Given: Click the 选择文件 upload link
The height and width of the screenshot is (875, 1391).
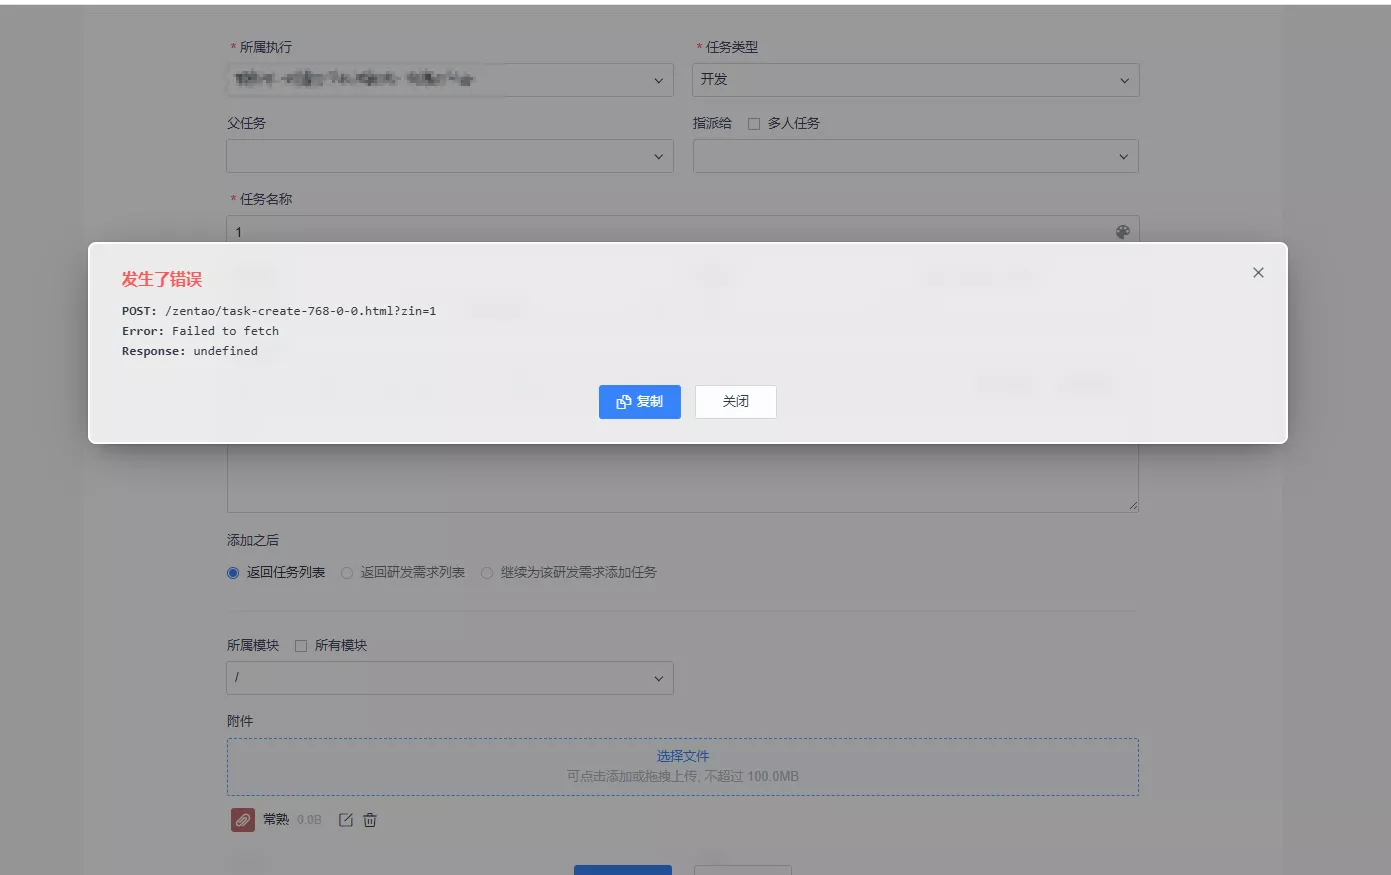Looking at the screenshot, I should (x=683, y=757).
